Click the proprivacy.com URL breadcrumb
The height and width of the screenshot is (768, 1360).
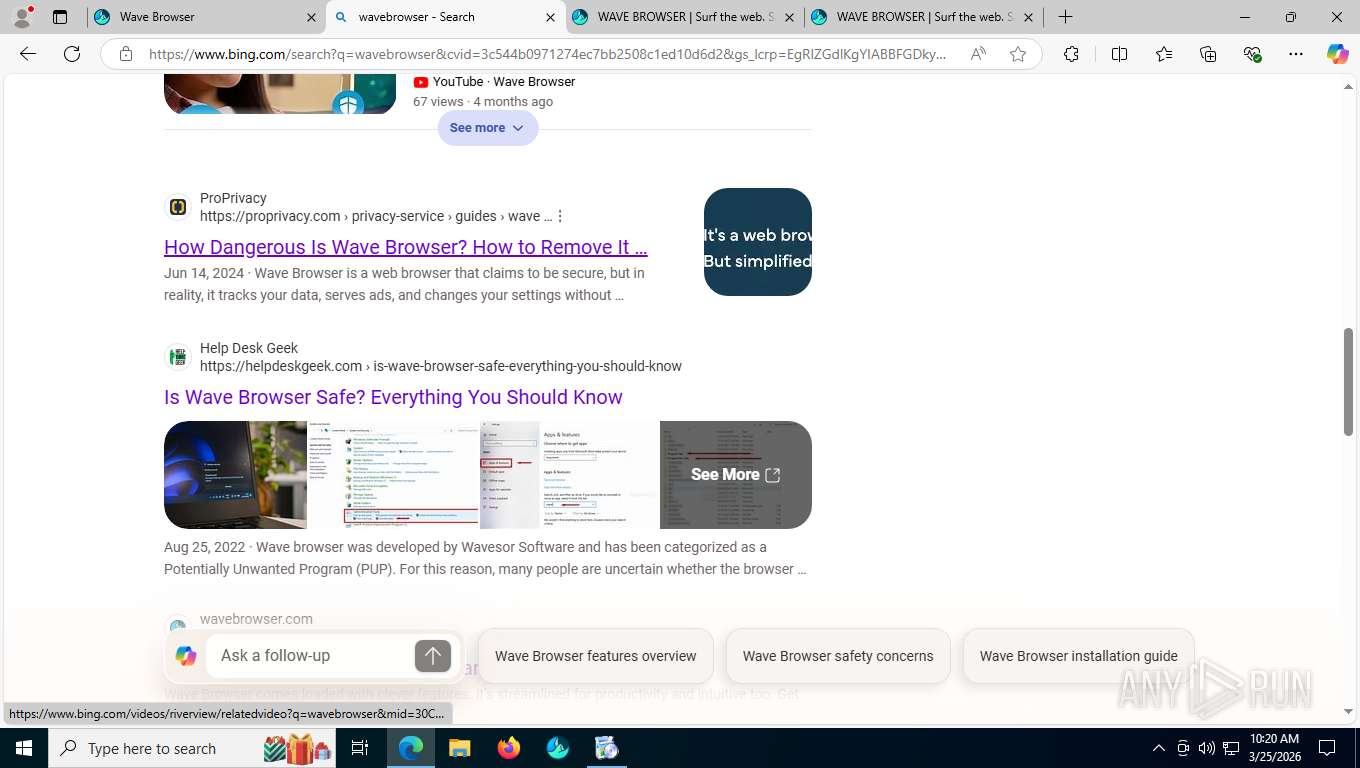pyautogui.click(x=376, y=216)
